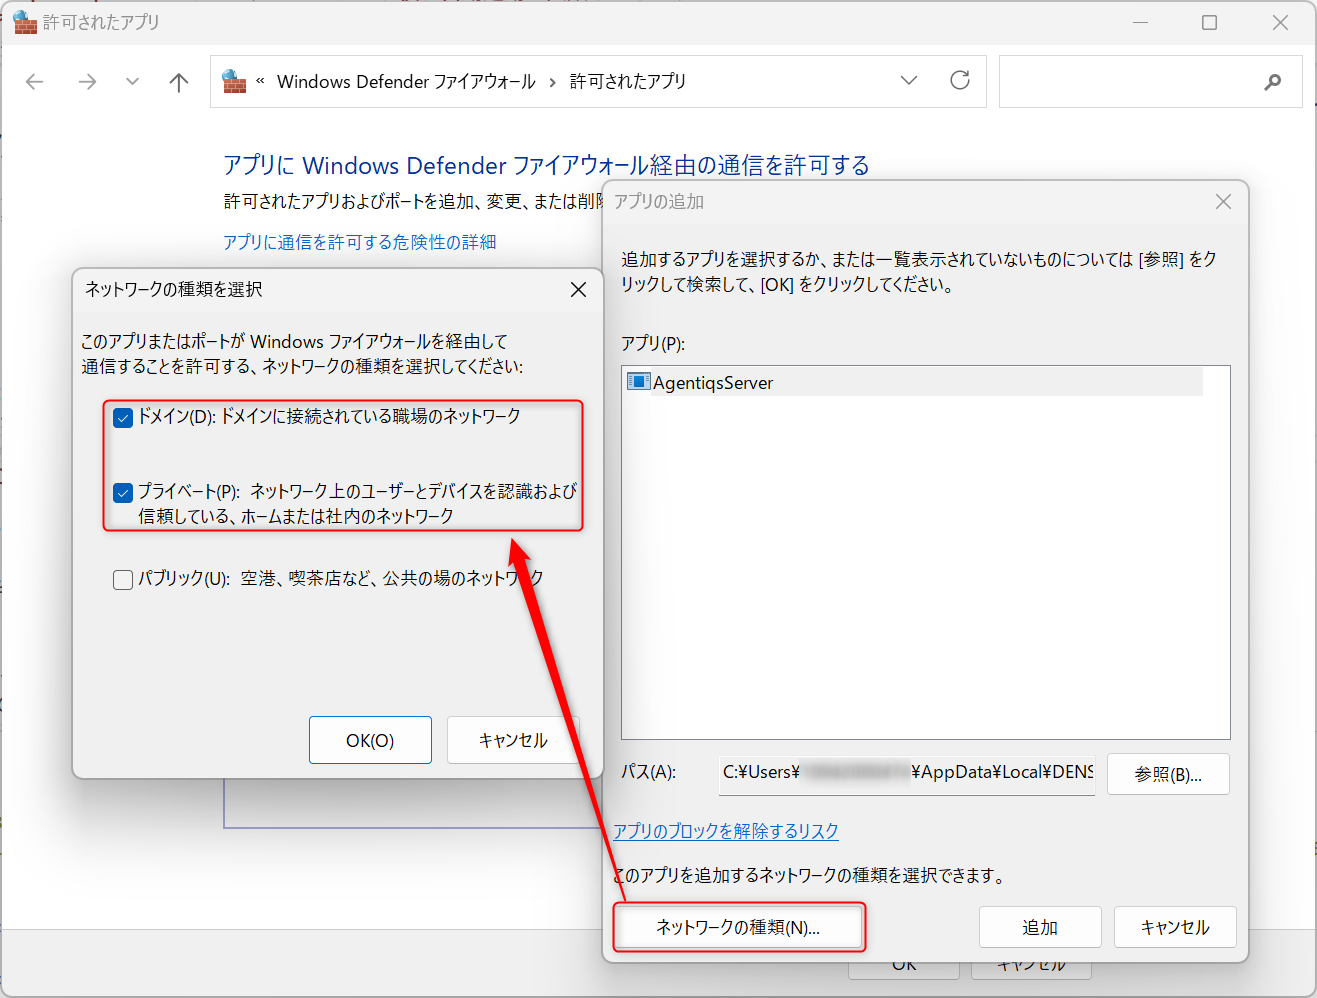Refresh the current page
The width and height of the screenshot is (1317, 998).
[959, 81]
